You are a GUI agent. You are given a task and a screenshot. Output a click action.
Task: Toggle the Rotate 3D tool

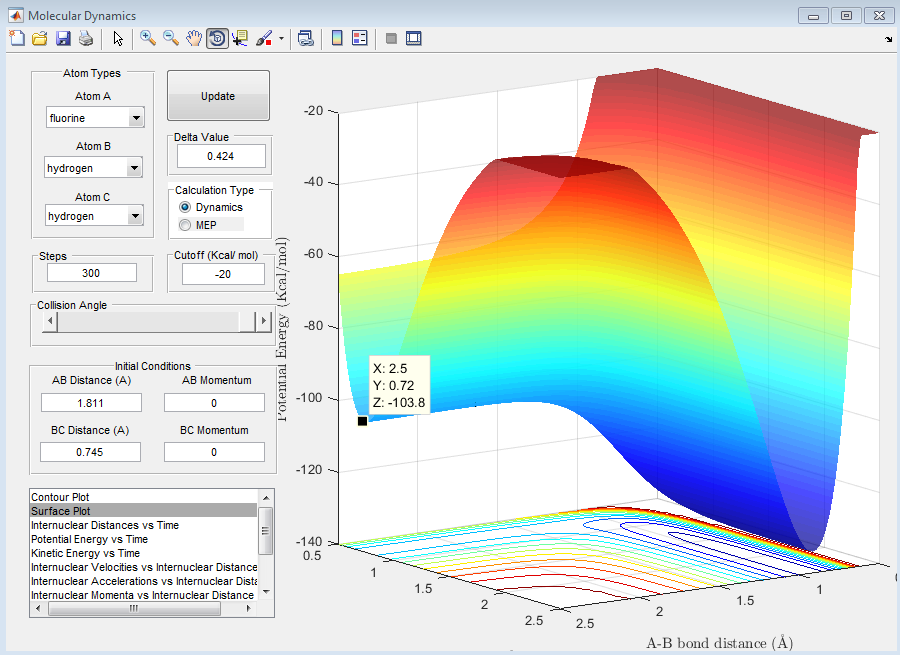point(217,38)
